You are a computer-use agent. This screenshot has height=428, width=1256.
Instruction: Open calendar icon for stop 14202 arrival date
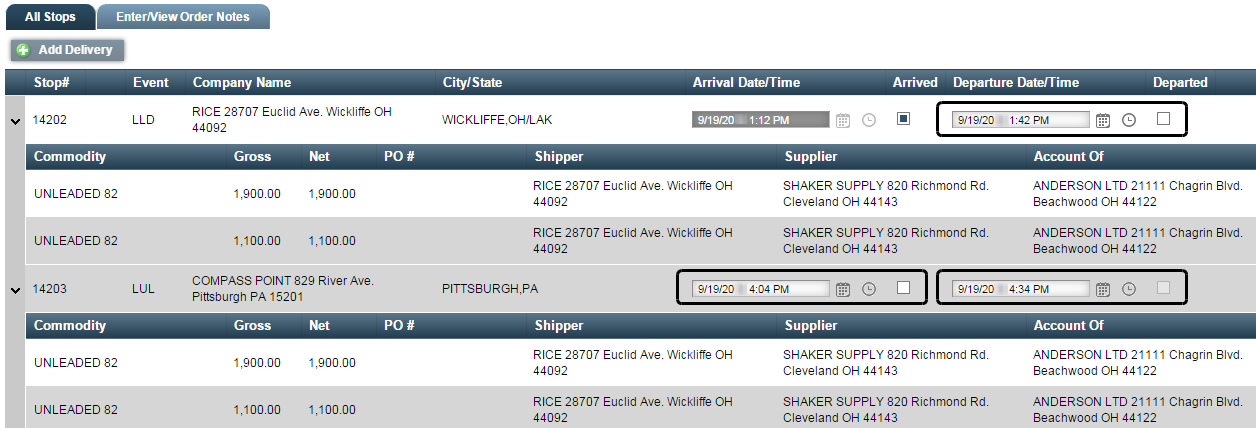[843, 120]
